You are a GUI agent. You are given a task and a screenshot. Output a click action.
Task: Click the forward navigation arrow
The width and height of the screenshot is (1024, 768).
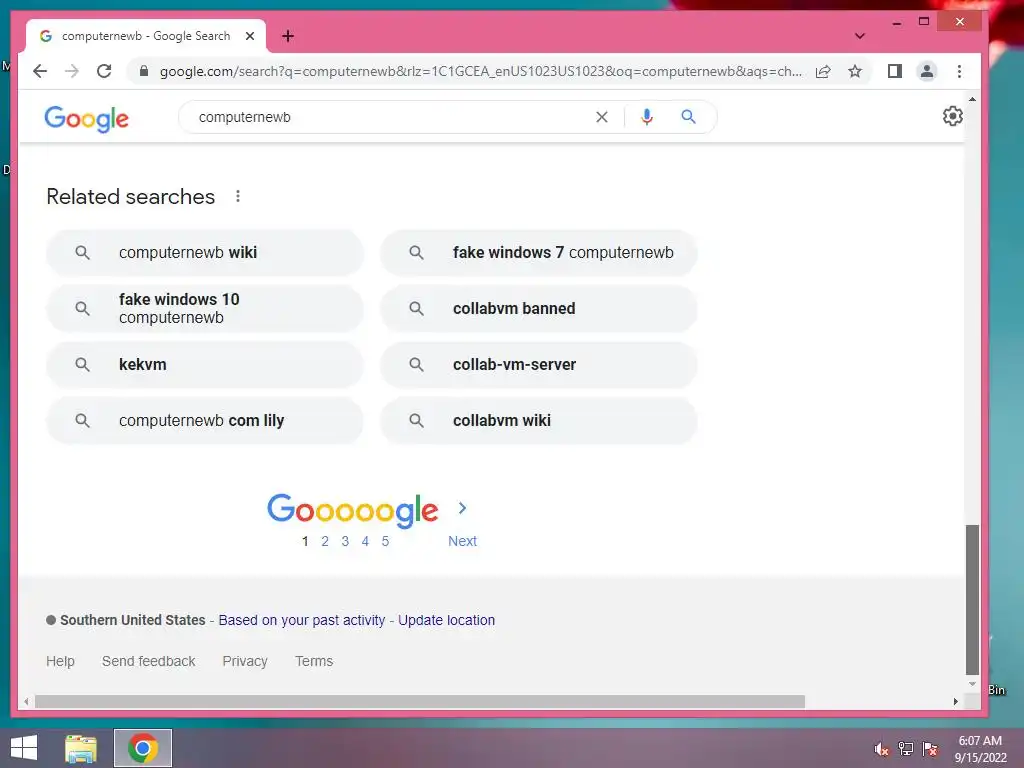click(x=72, y=71)
